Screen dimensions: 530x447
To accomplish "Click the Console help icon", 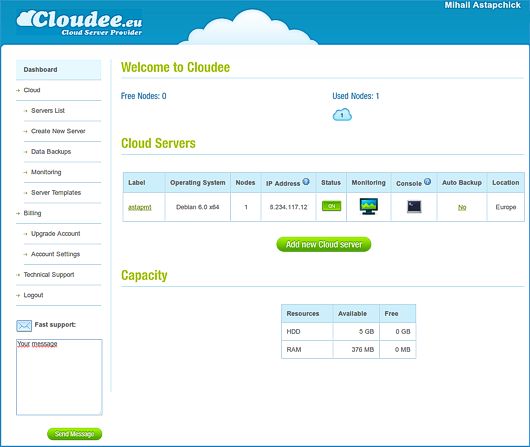I will 427,182.
